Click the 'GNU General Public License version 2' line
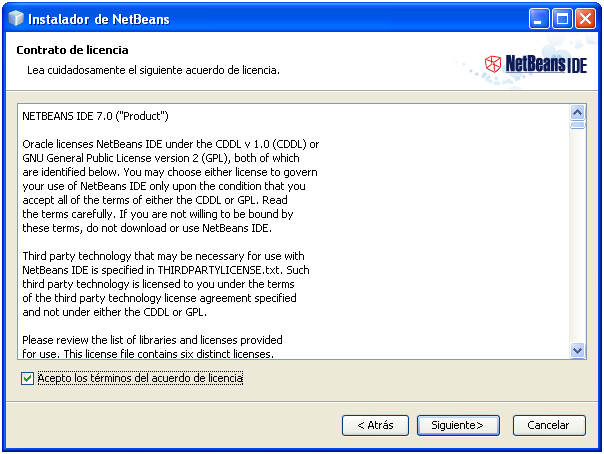604x454 pixels. pyautogui.click(x=161, y=158)
